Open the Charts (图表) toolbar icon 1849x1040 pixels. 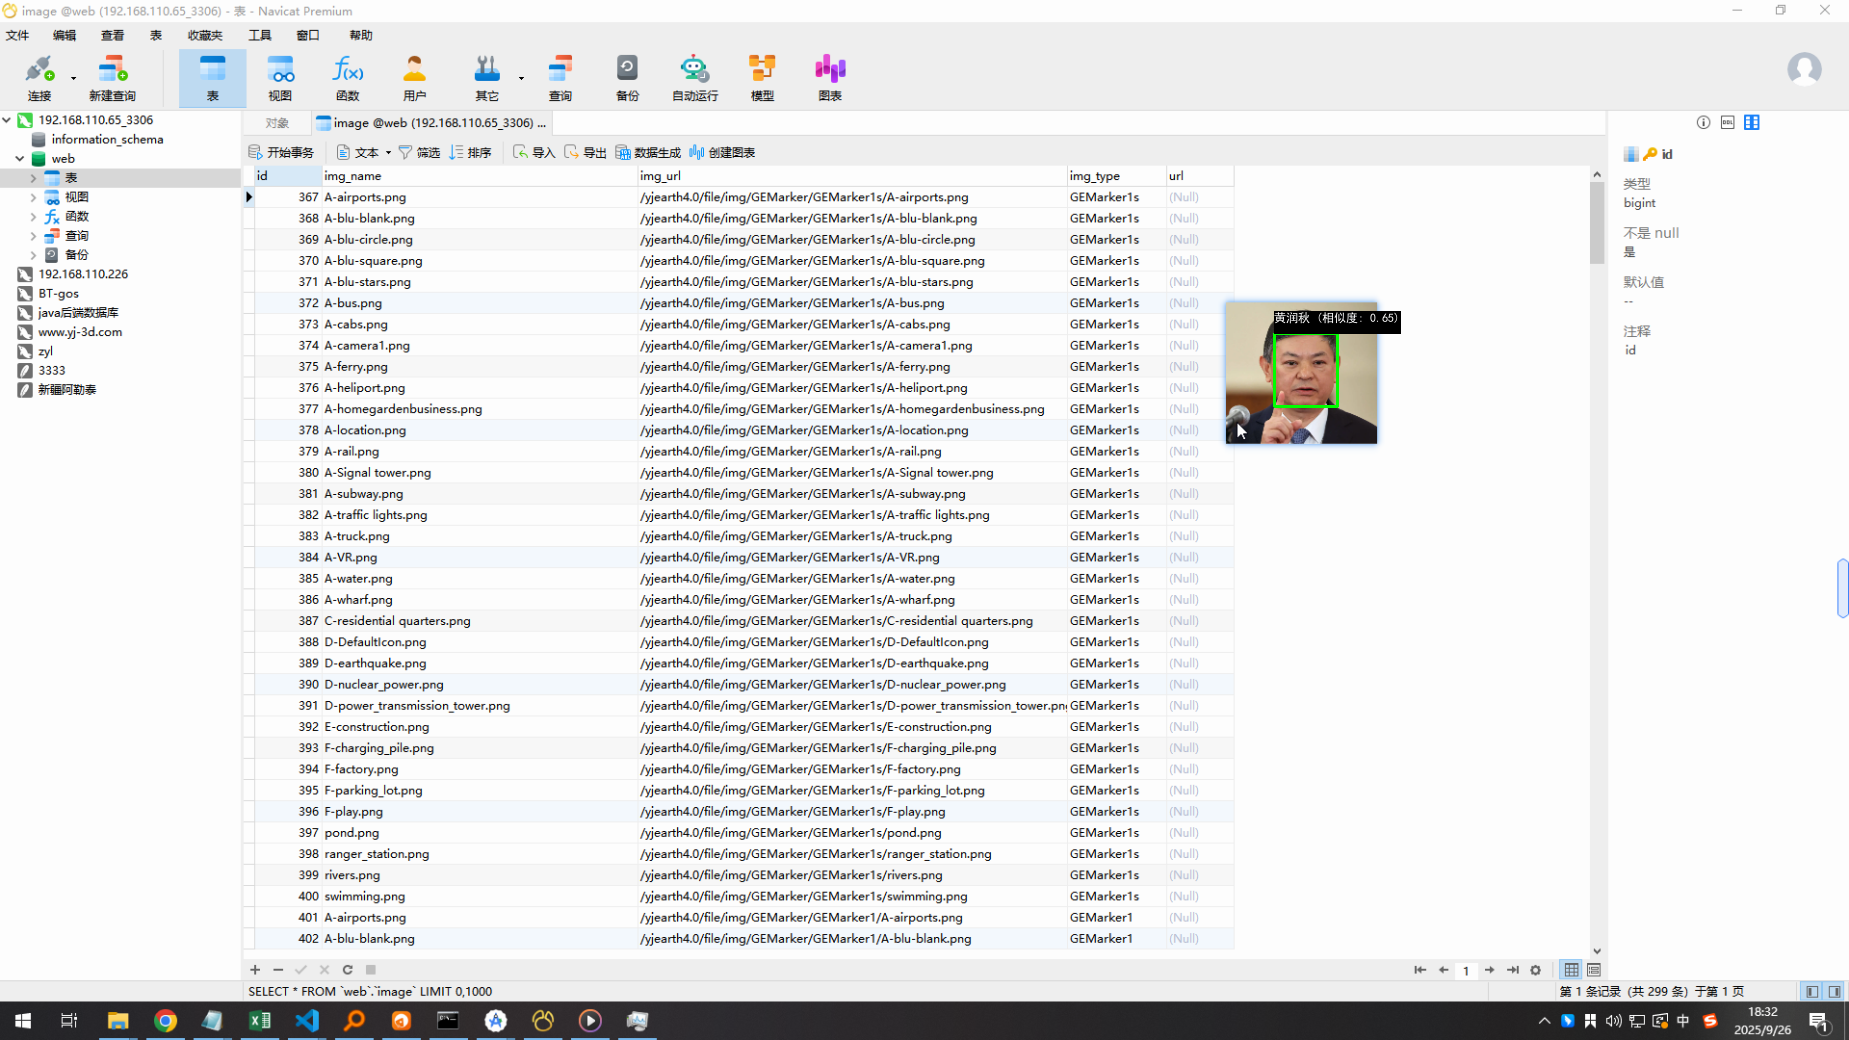pos(830,77)
